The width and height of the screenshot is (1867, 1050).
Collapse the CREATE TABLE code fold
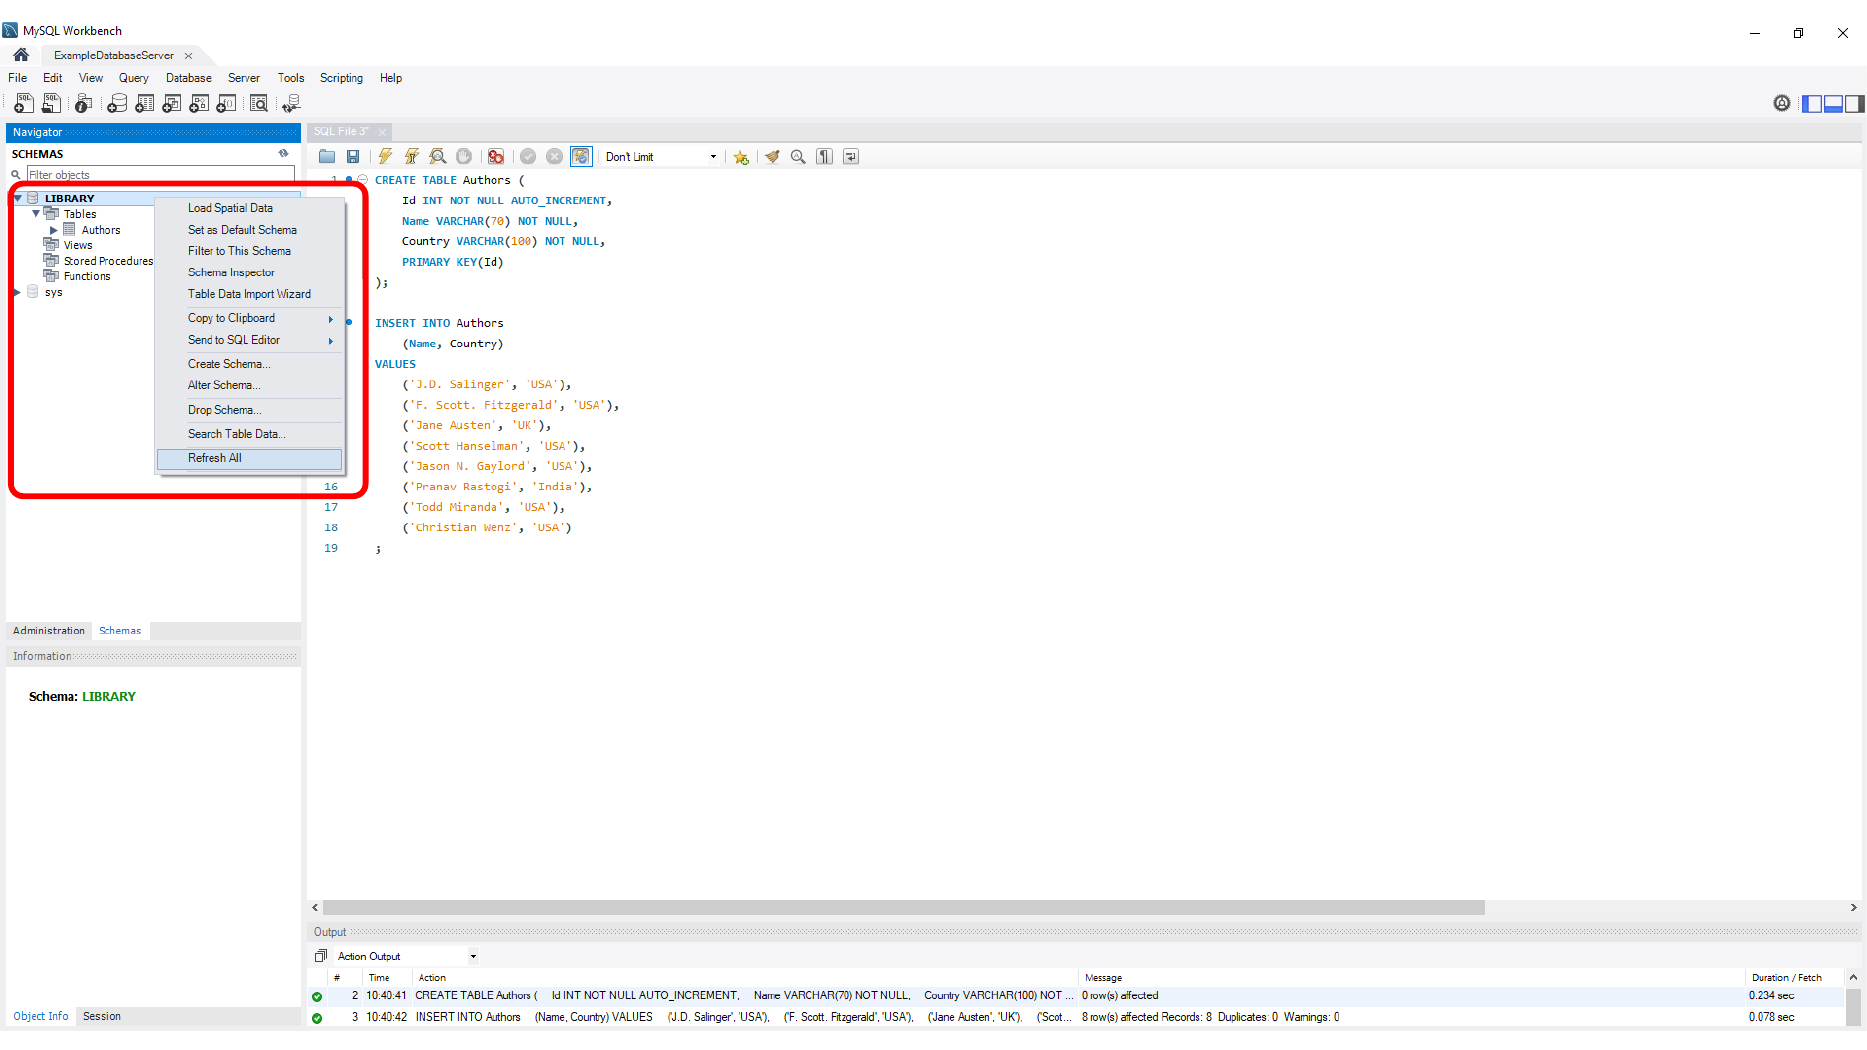point(362,180)
